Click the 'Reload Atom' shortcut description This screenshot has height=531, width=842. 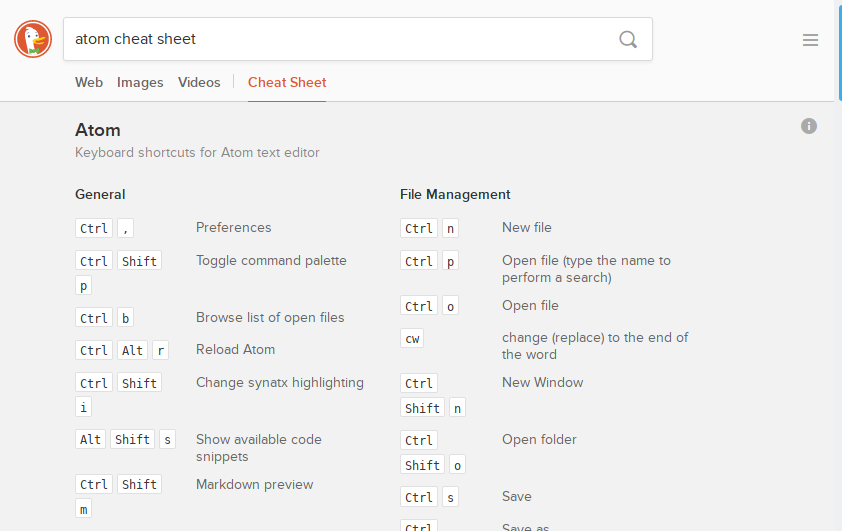[x=235, y=350]
